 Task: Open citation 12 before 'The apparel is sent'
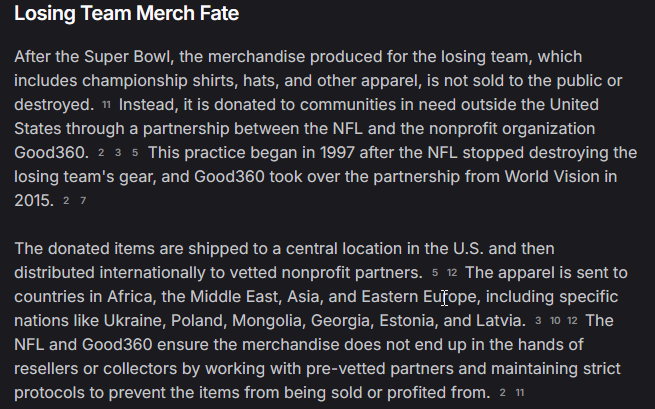(x=452, y=273)
